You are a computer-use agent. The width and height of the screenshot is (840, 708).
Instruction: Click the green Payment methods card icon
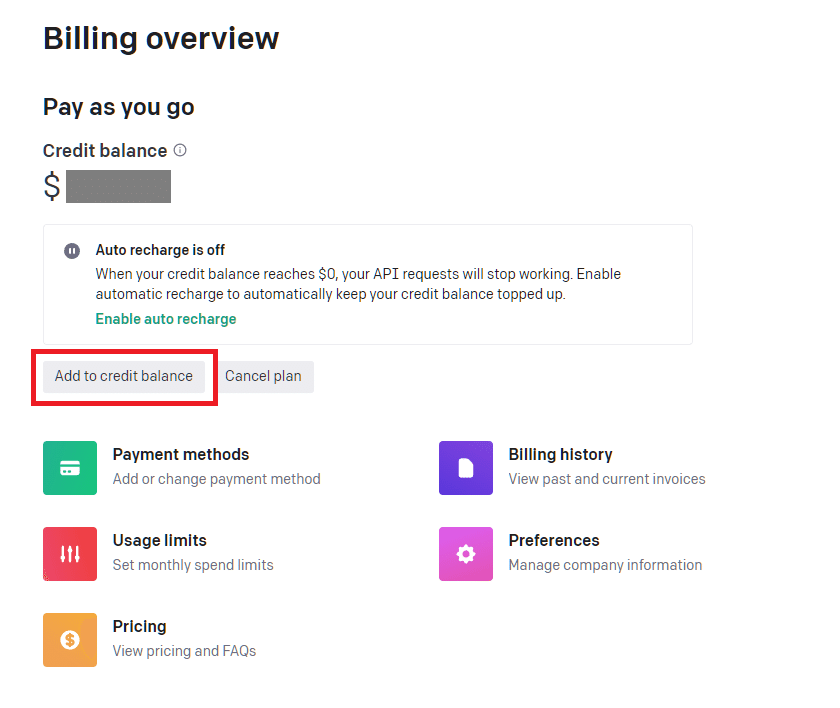tap(69, 467)
